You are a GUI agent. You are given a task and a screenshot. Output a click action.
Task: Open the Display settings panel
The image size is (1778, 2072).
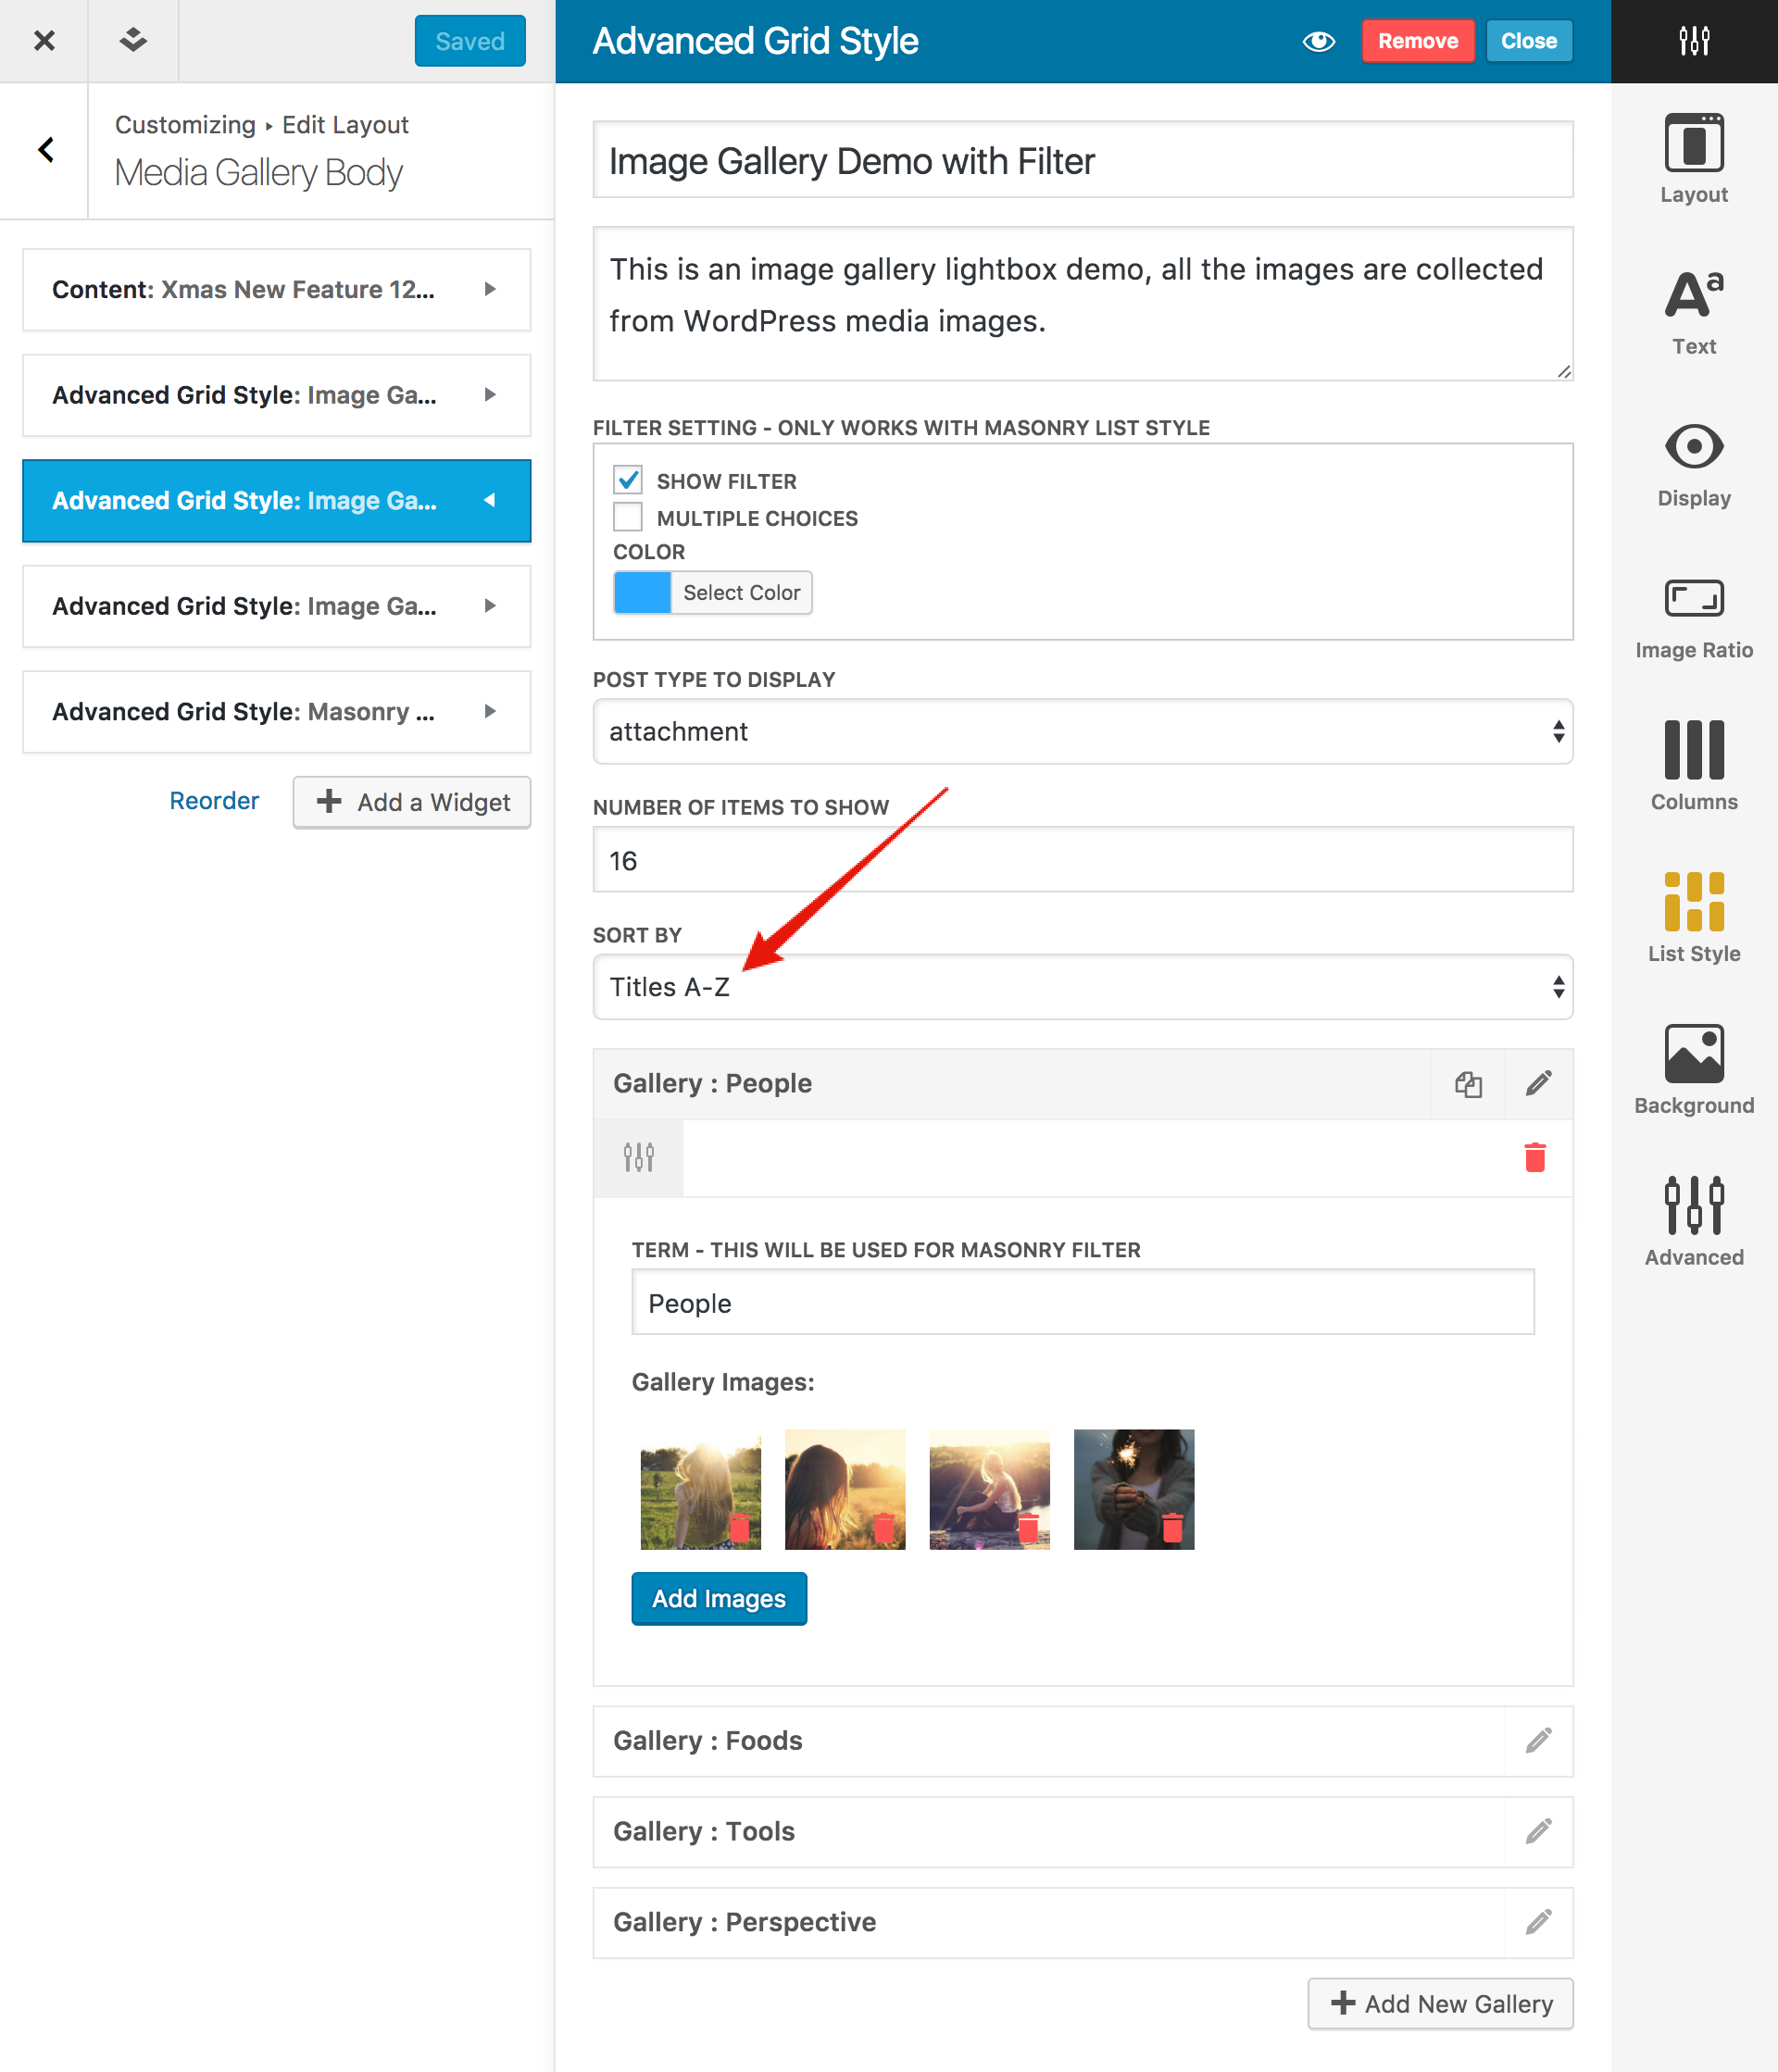1694,464
